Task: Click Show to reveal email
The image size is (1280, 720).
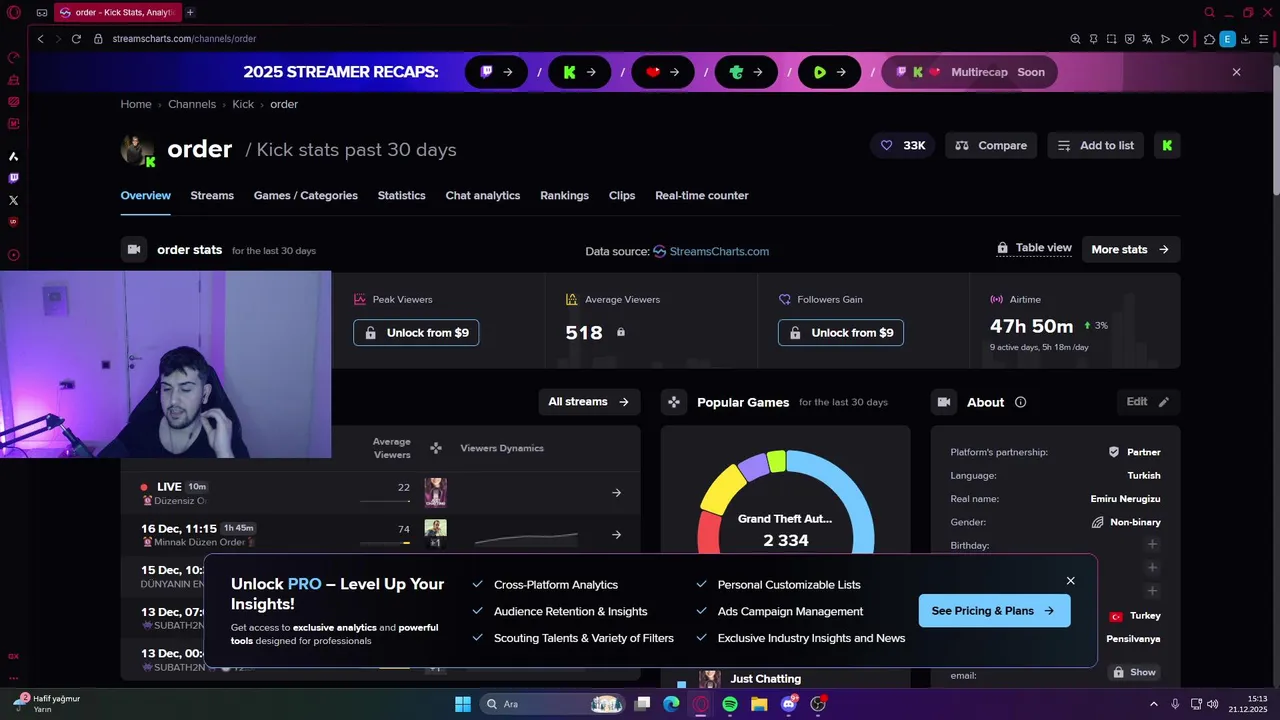Action: pos(1134,672)
